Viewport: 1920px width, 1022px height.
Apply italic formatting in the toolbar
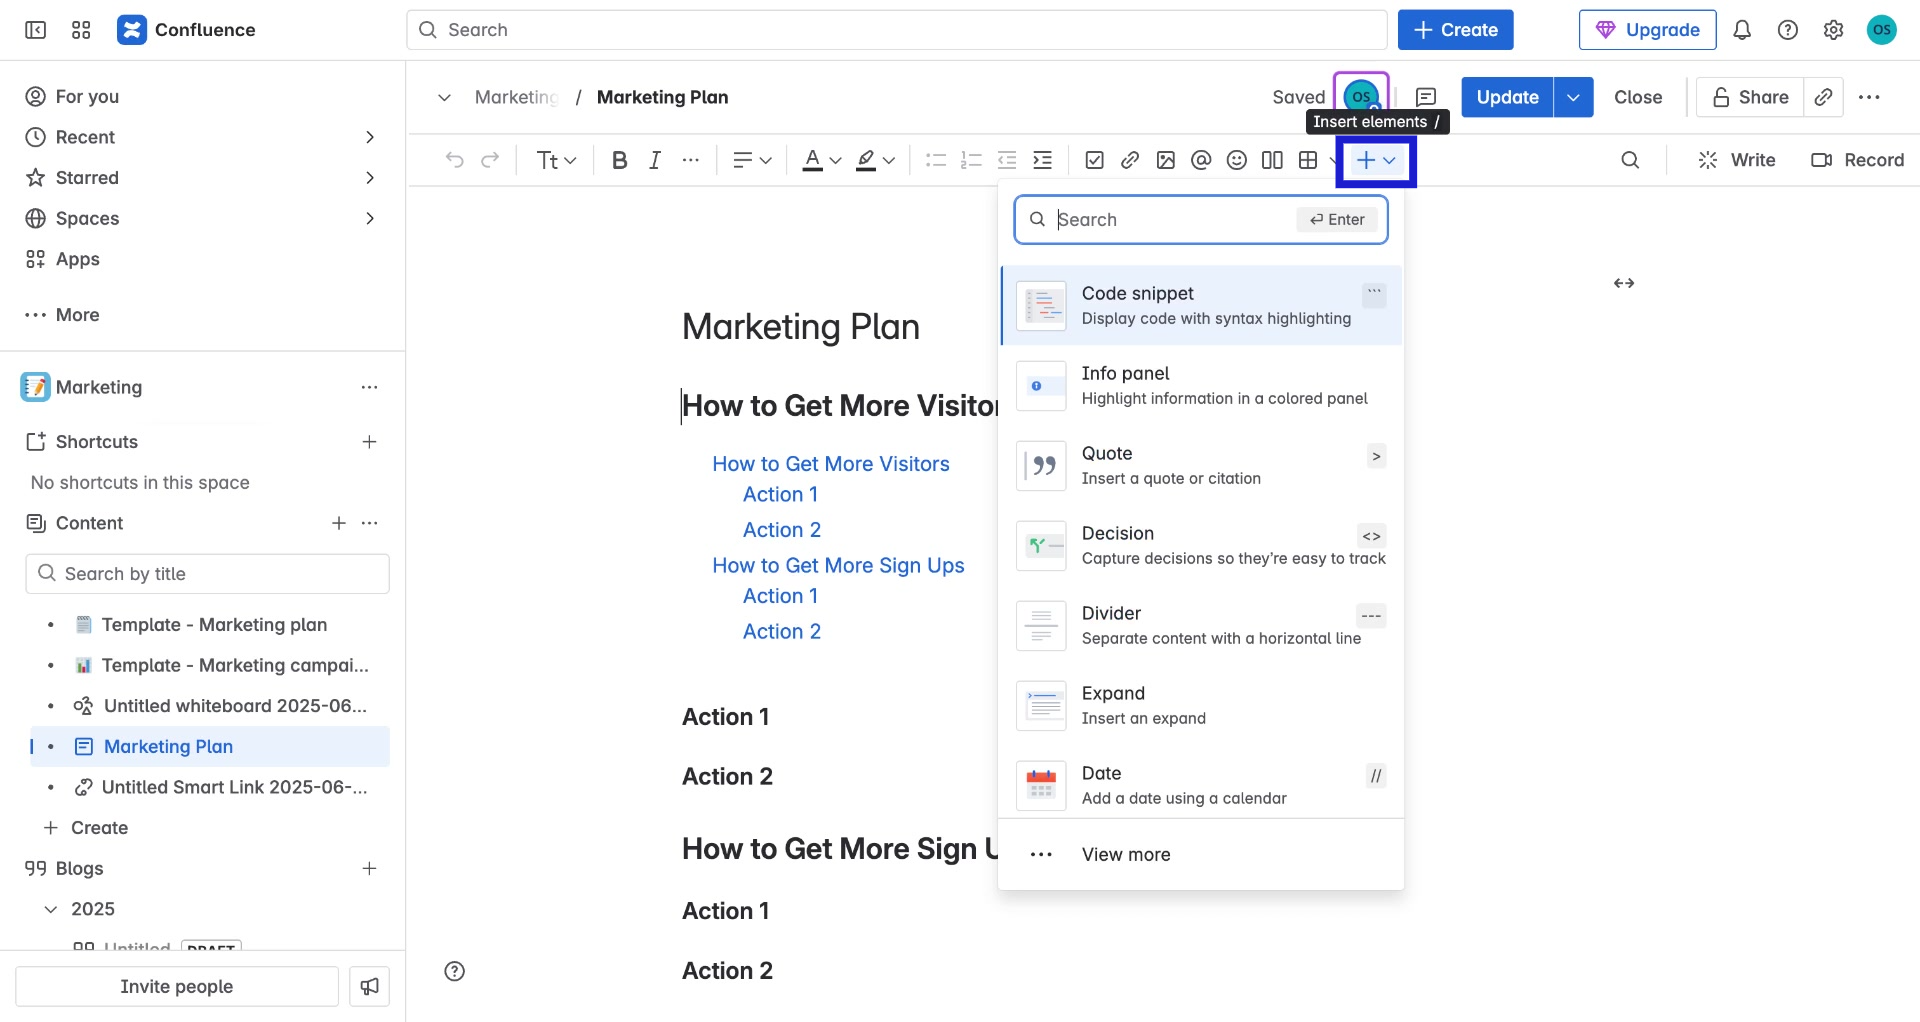click(x=655, y=159)
